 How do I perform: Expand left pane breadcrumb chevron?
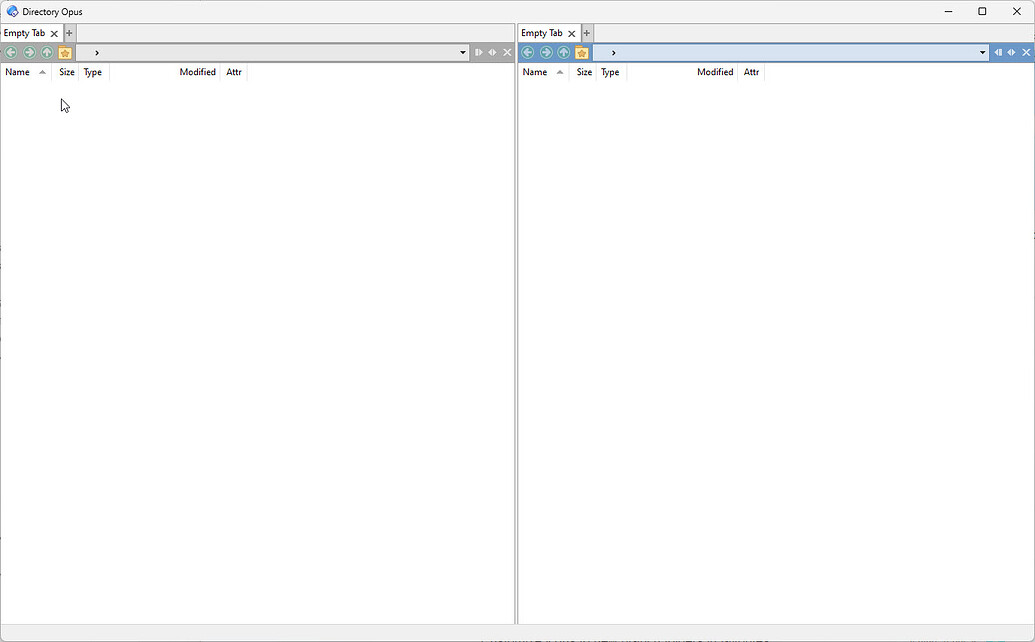96,53
